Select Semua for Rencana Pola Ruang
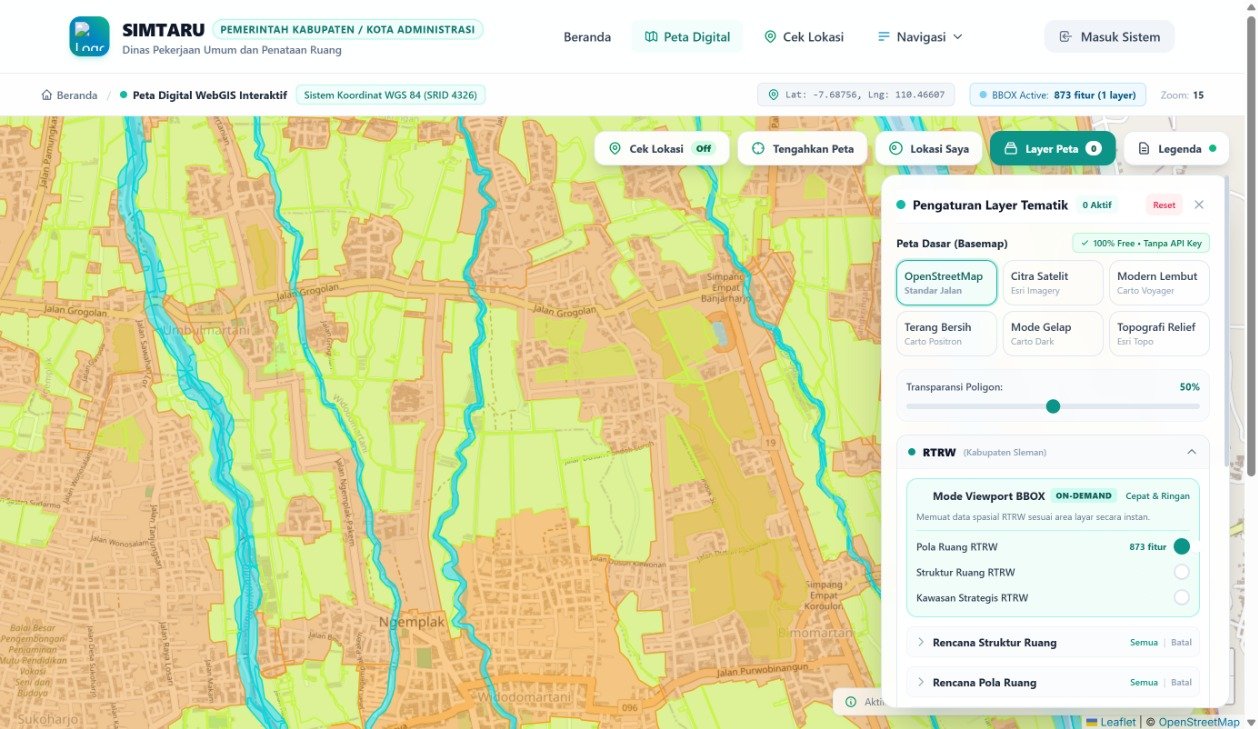1258x729 pixels. (1144, 682)
